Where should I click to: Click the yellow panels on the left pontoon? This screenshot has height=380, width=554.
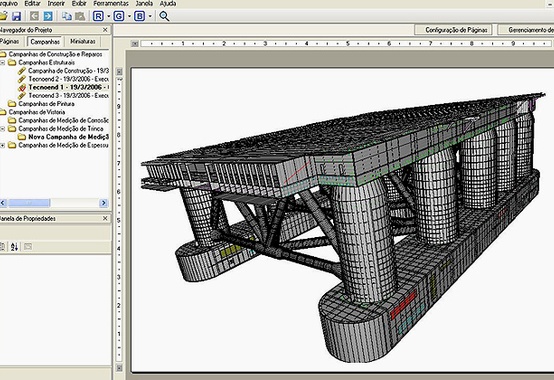pos(231,250)
